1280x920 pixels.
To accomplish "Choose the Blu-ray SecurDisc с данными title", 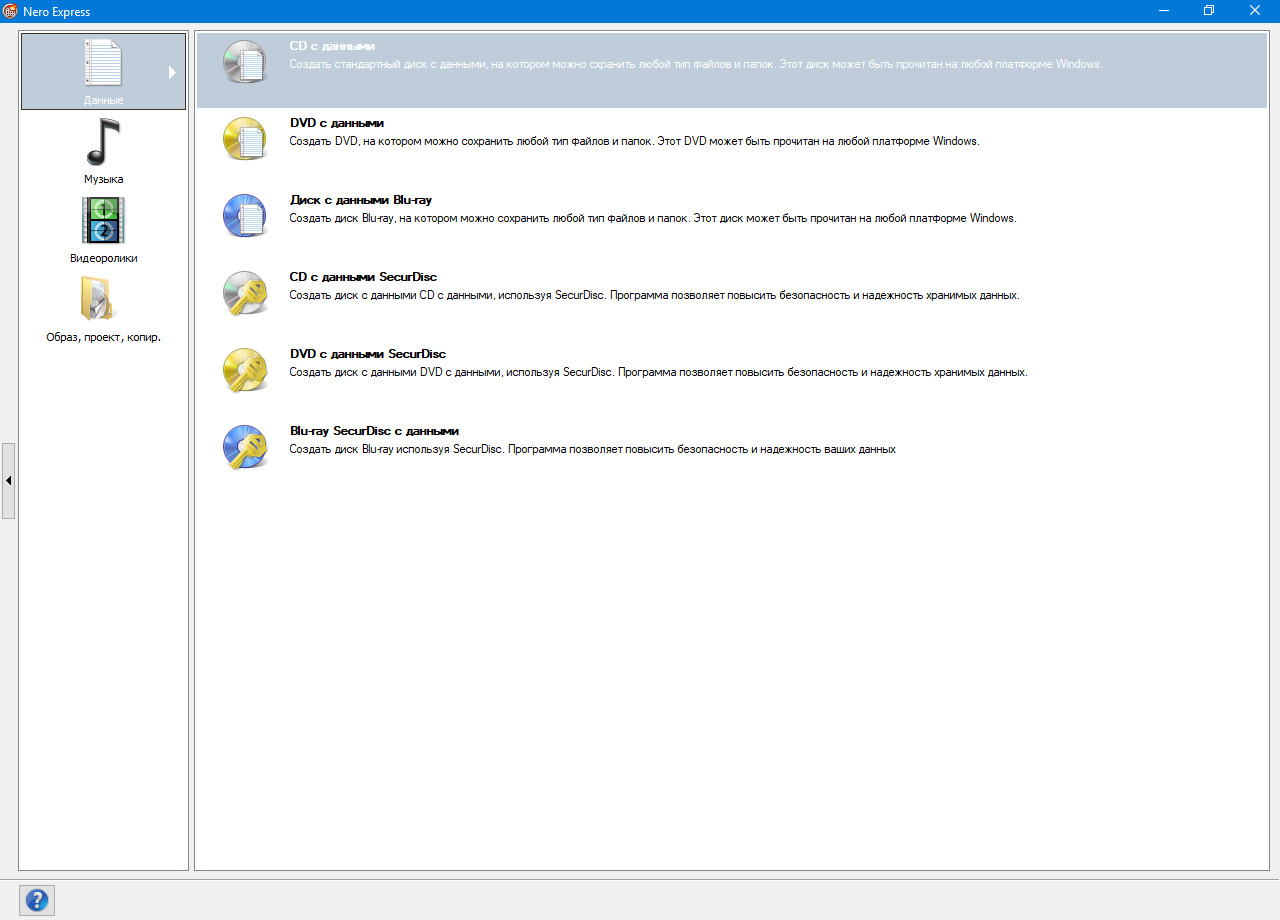I will coord(373,431).
